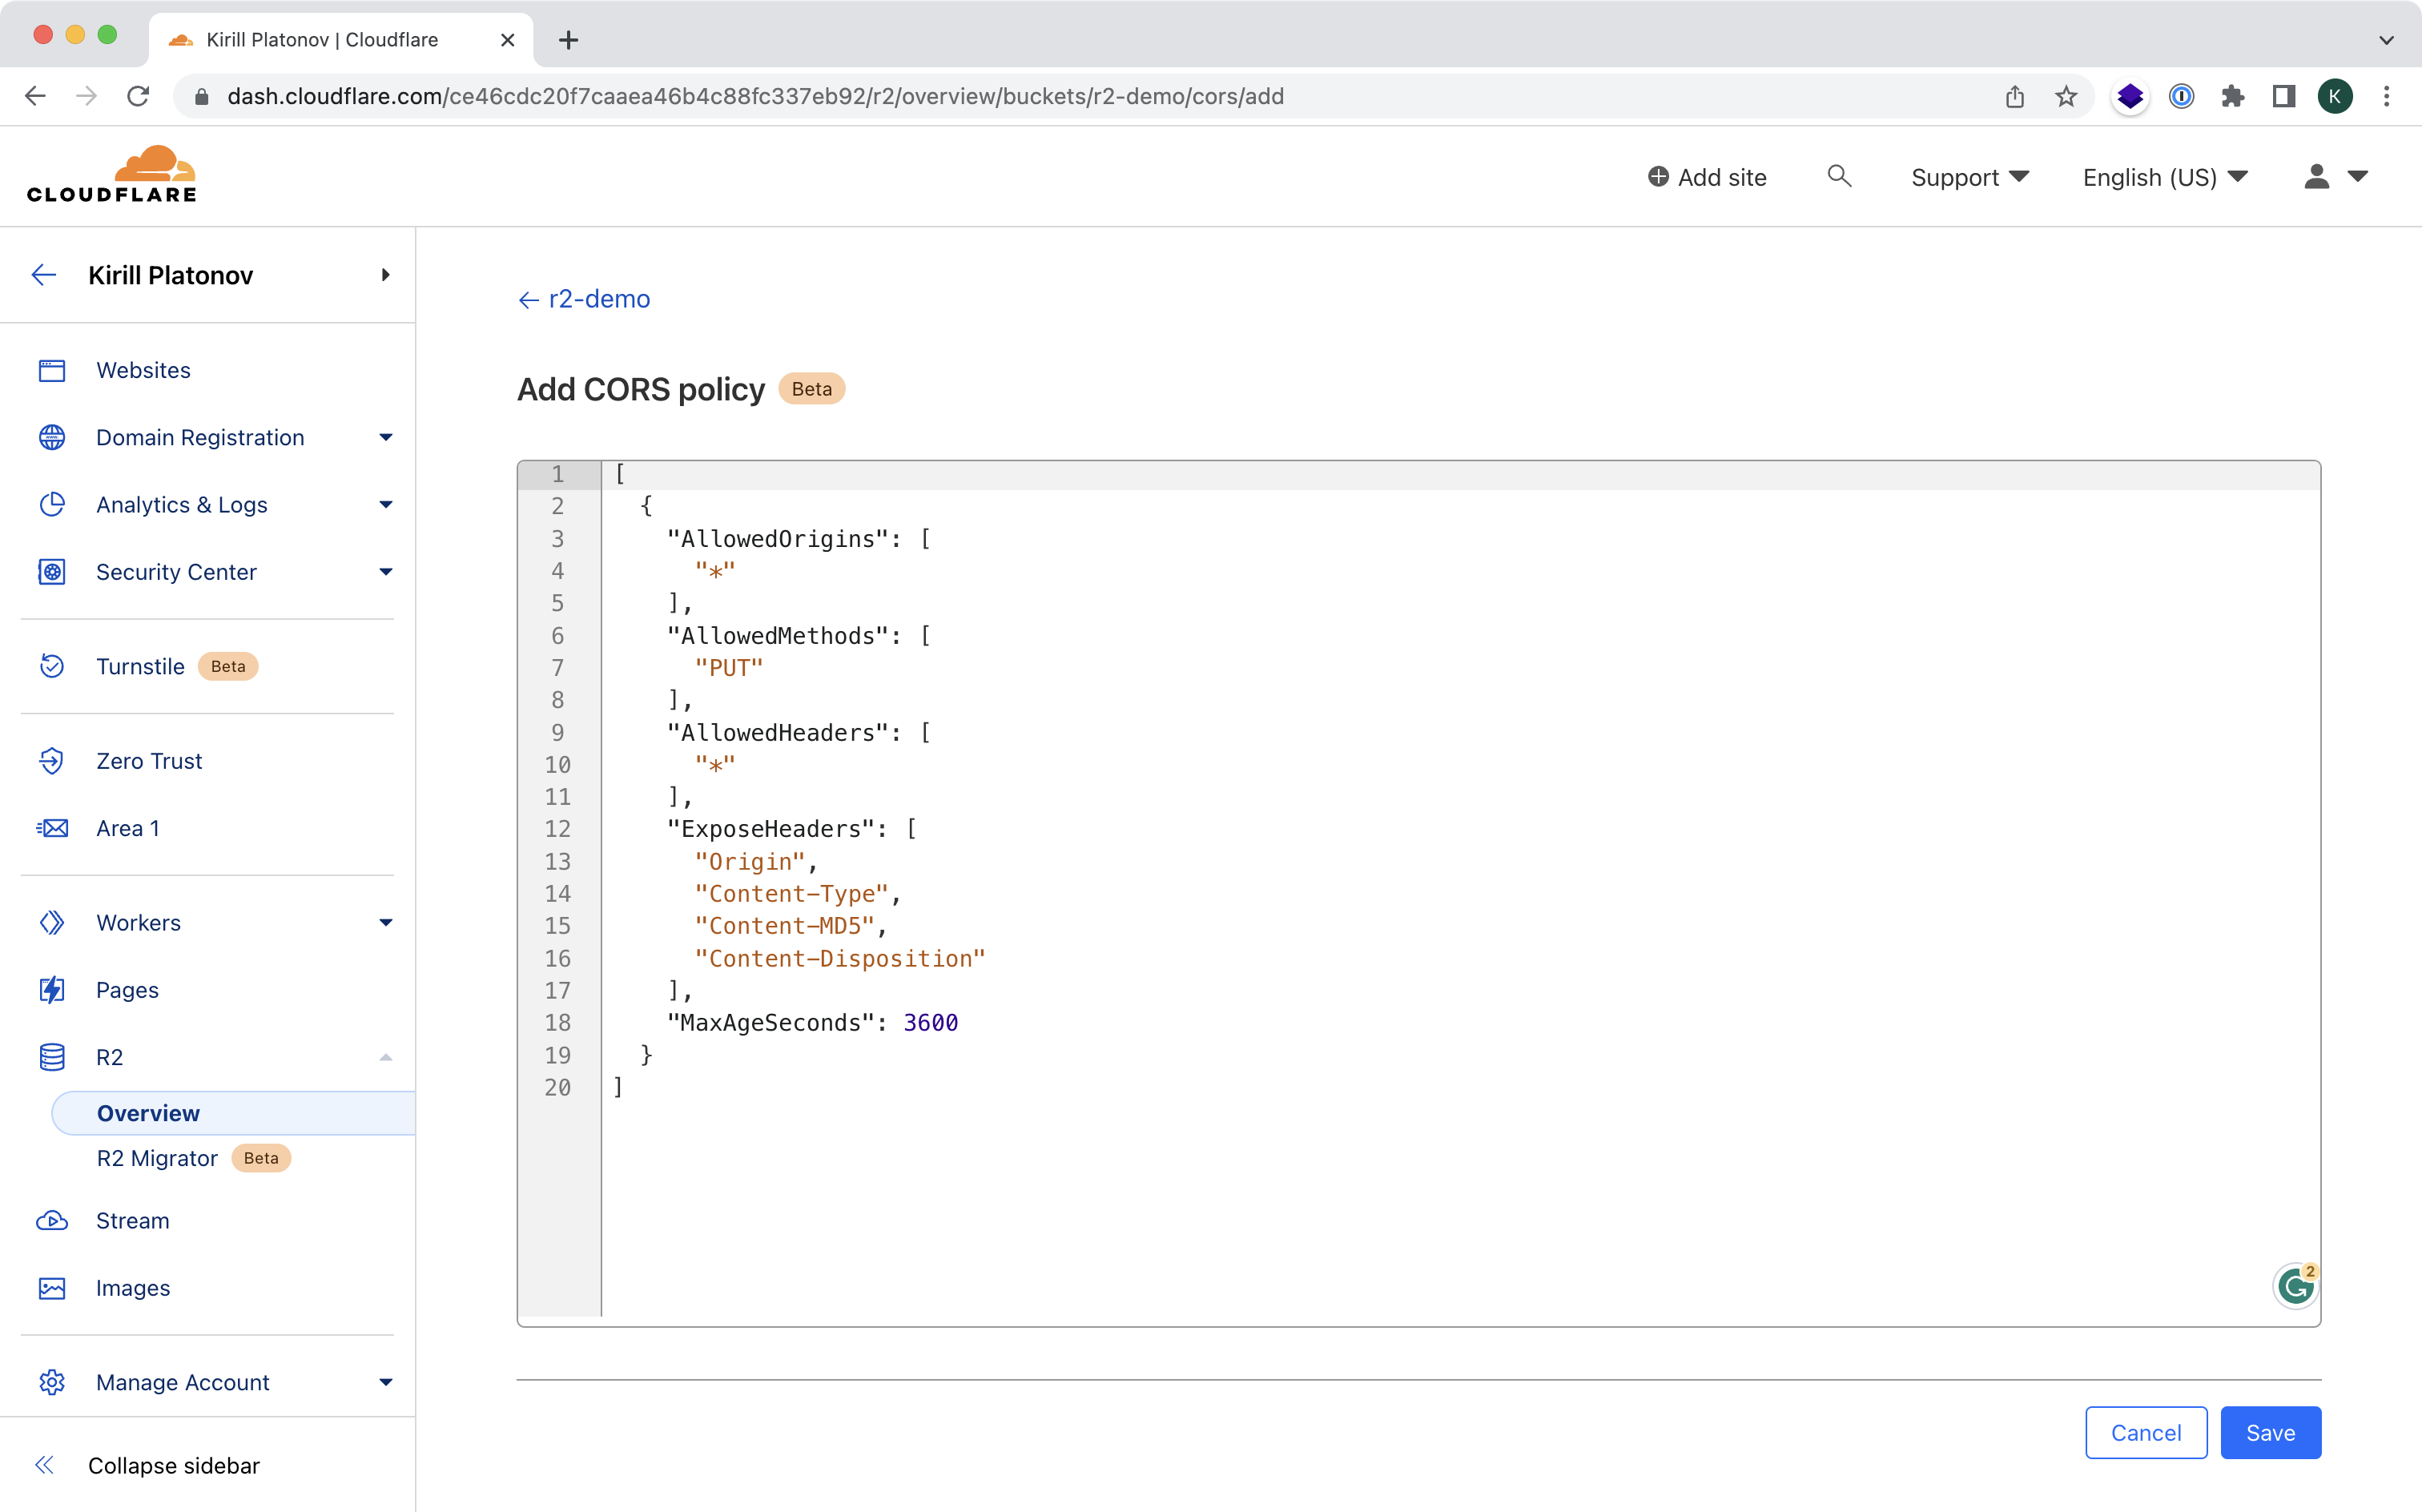
Task: Click the Save button
Action: coord(2272,1432)
